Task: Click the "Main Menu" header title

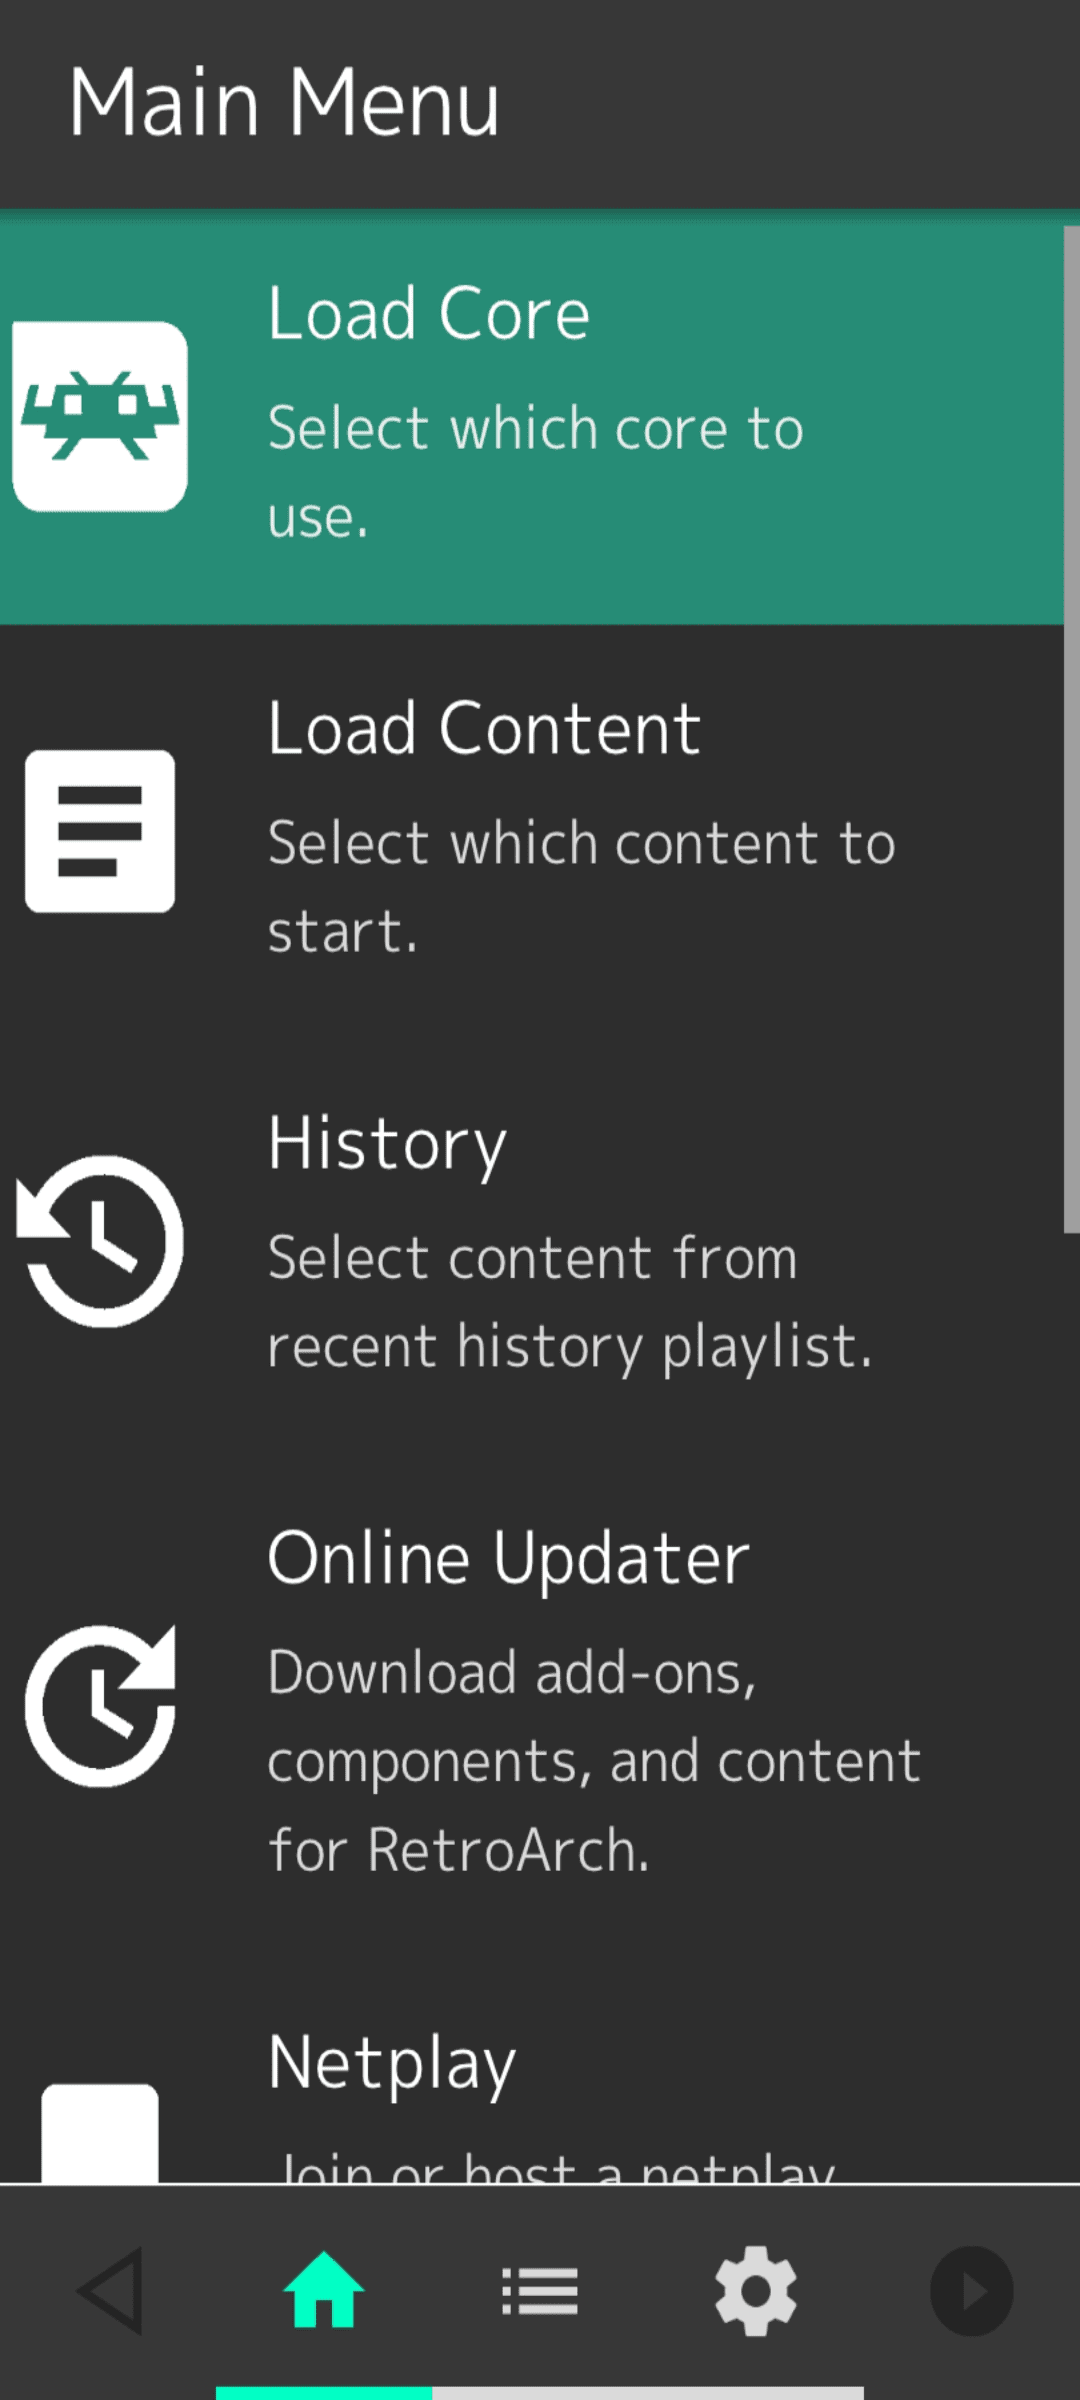Action: pos(284,102)
